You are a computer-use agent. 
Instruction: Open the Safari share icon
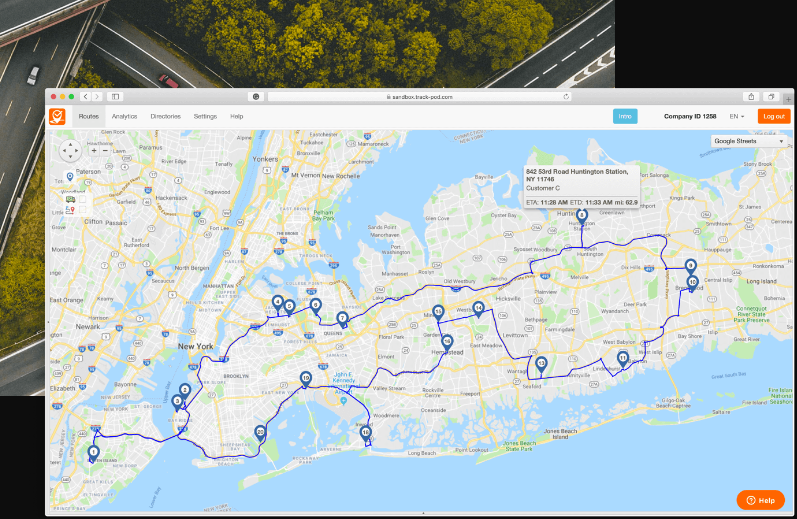click(x=751, y=97)
